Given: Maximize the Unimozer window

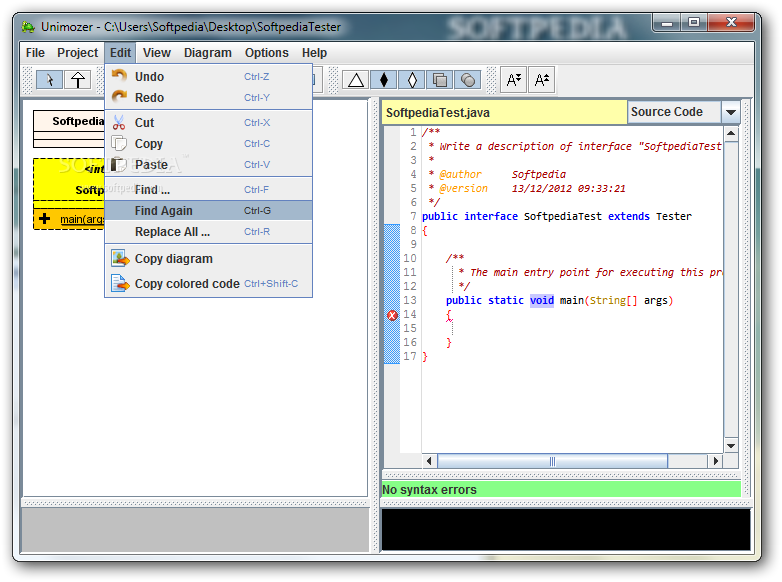Looking at the screenshot, I should 694,23.
